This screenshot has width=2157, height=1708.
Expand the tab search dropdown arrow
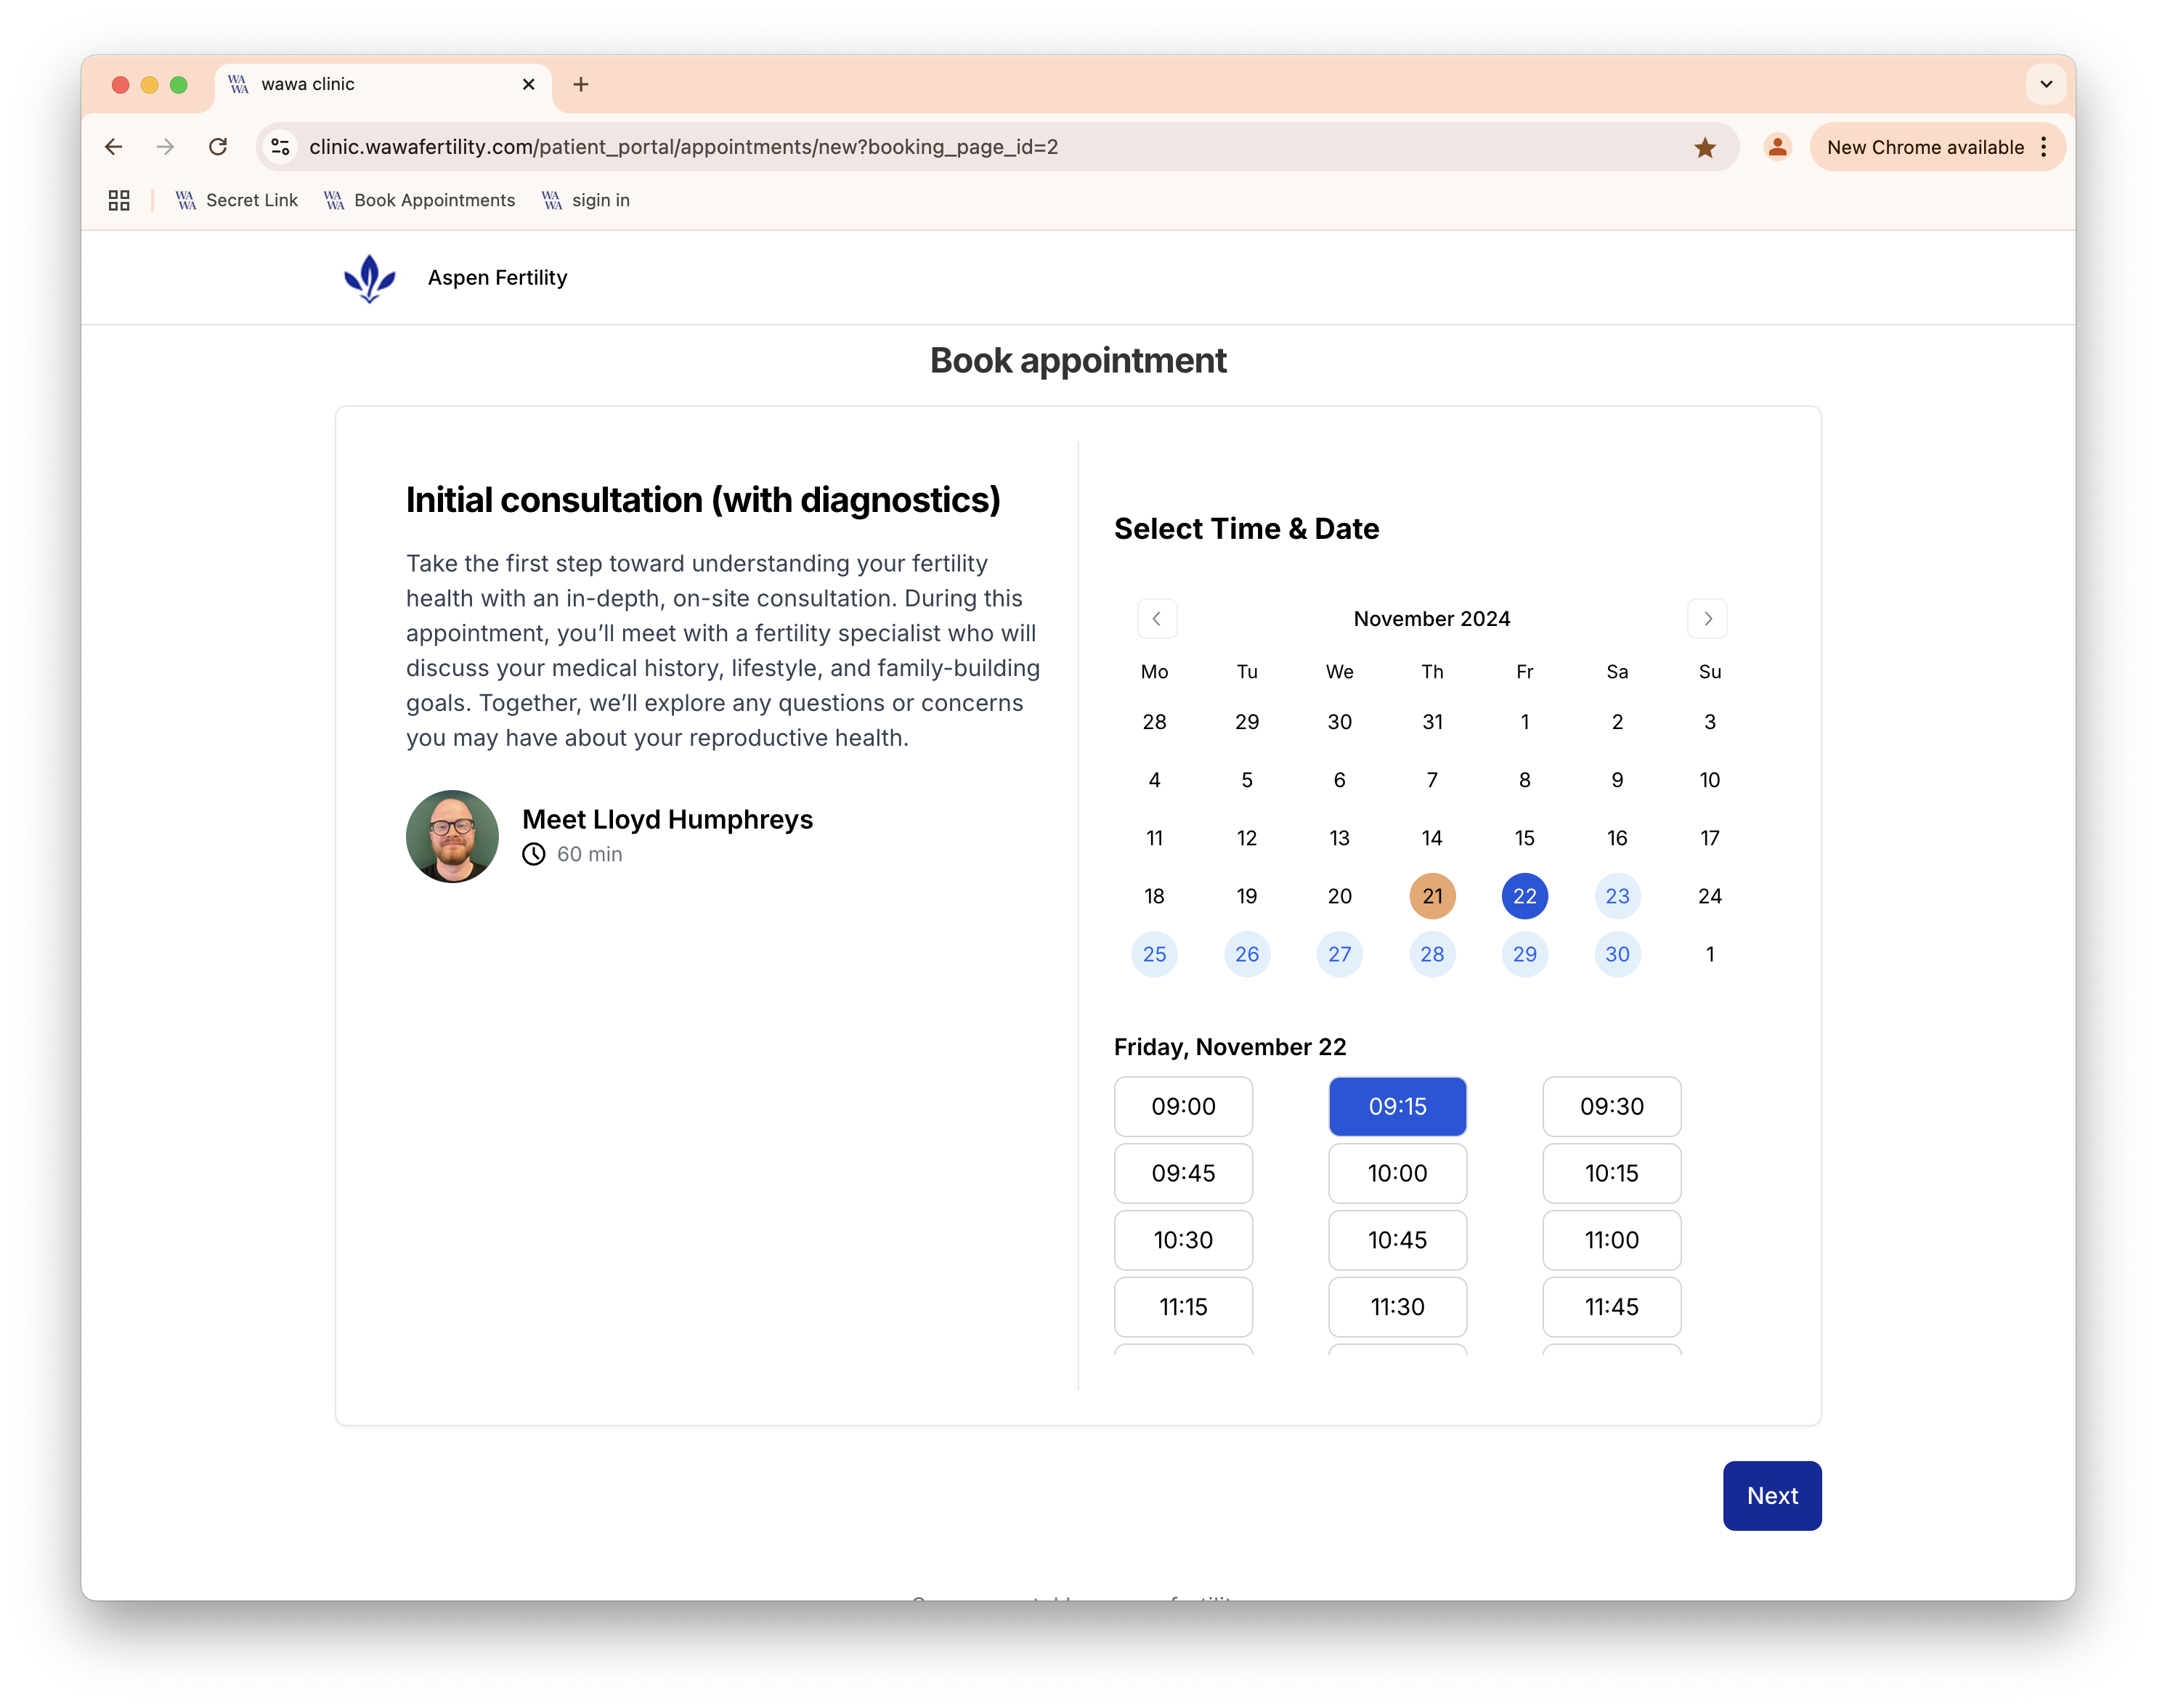[2046, 85]
